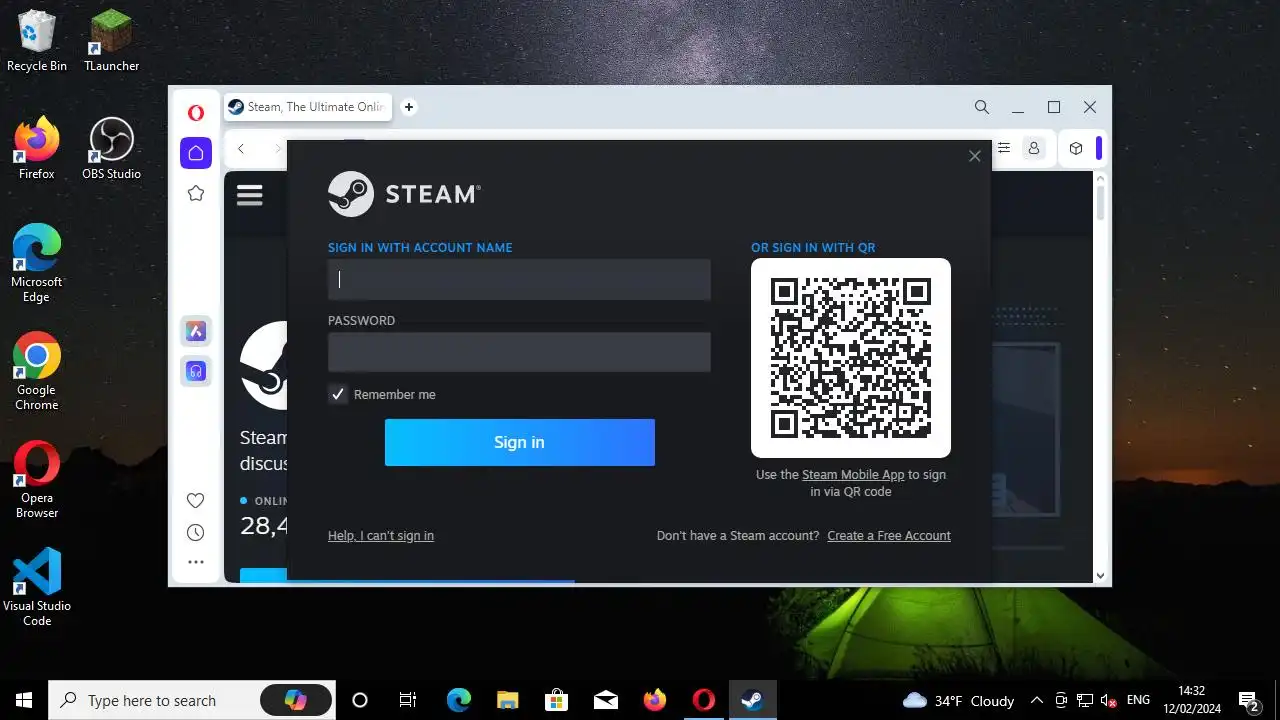This screenshot has width=1280, height=720.
Task: Open a new Opera tab
Action: pos(409,107)
